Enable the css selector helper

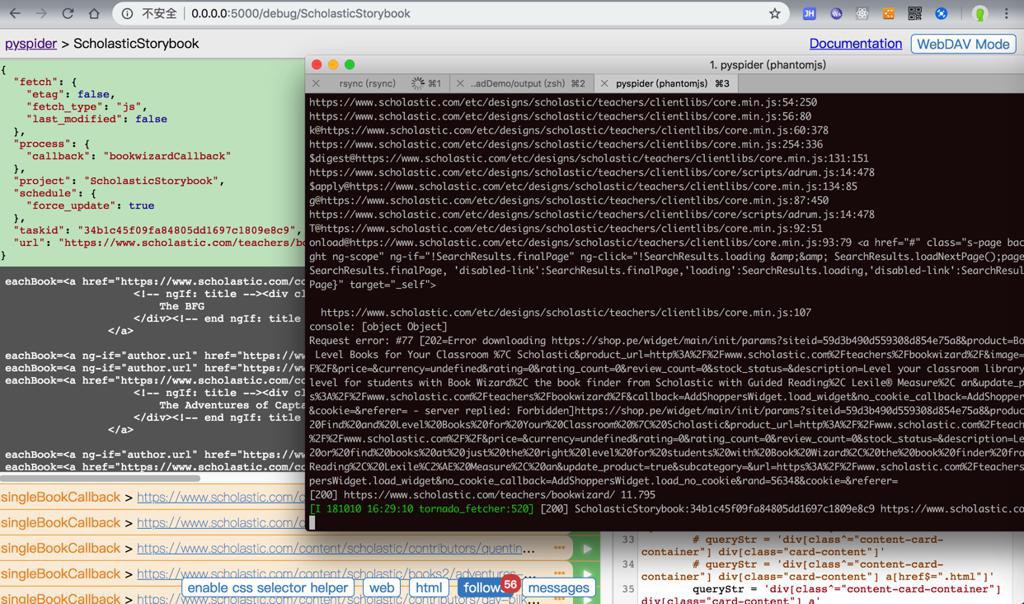pos(267,588)
